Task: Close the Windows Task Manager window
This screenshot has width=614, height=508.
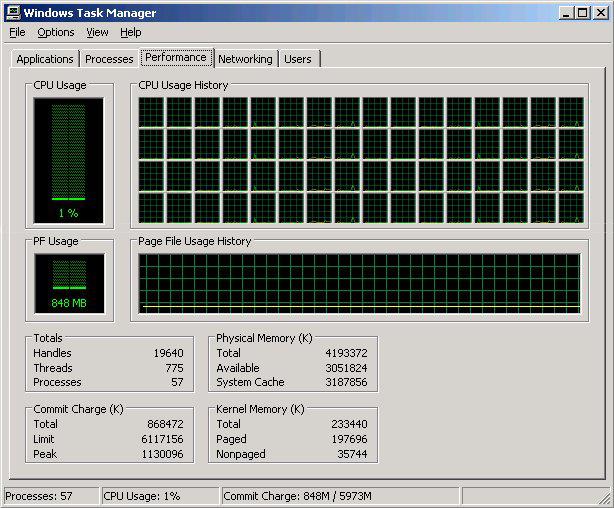Action: tap(599, 13)
